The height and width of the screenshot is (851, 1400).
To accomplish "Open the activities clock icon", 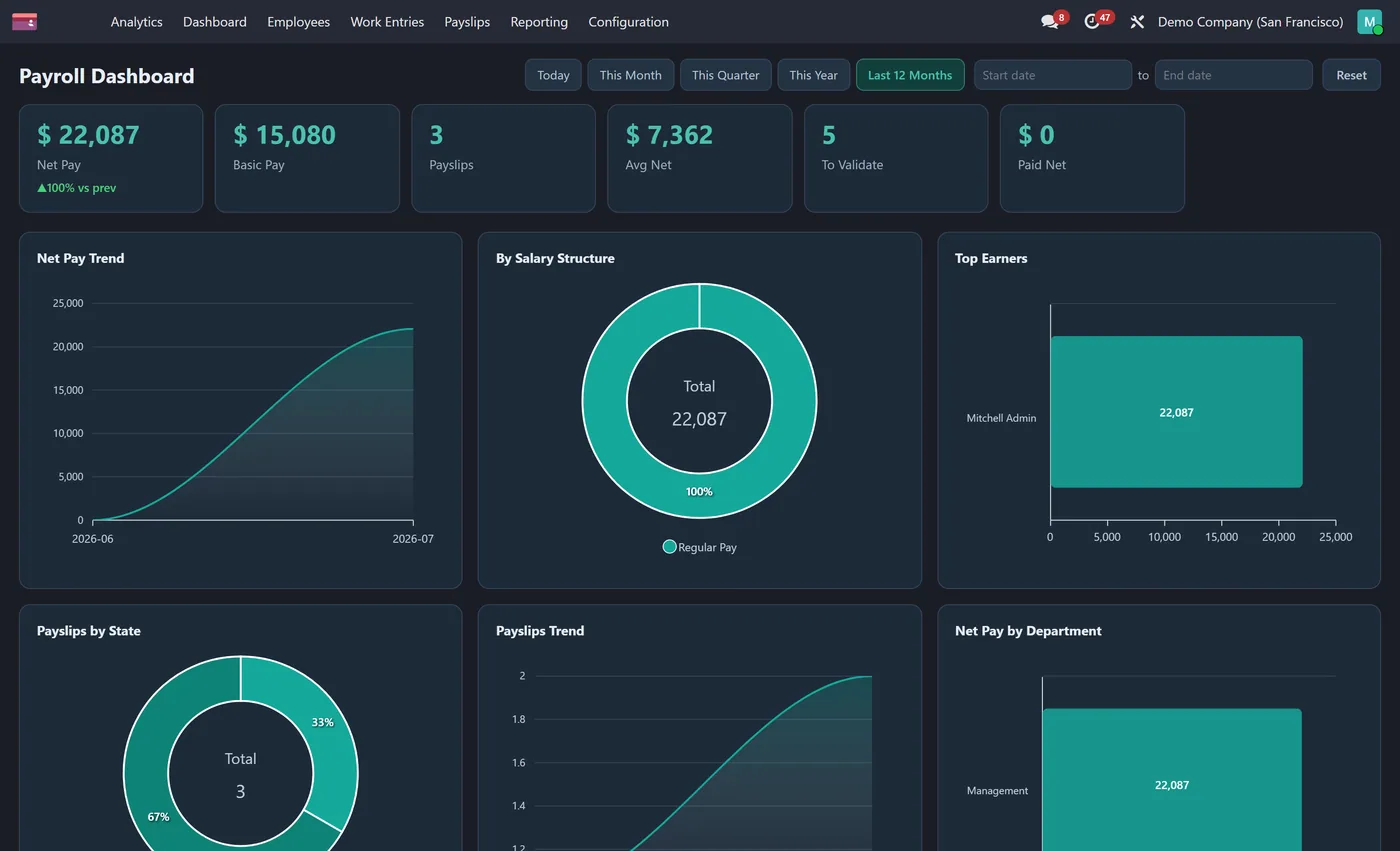I will 1092,21.
